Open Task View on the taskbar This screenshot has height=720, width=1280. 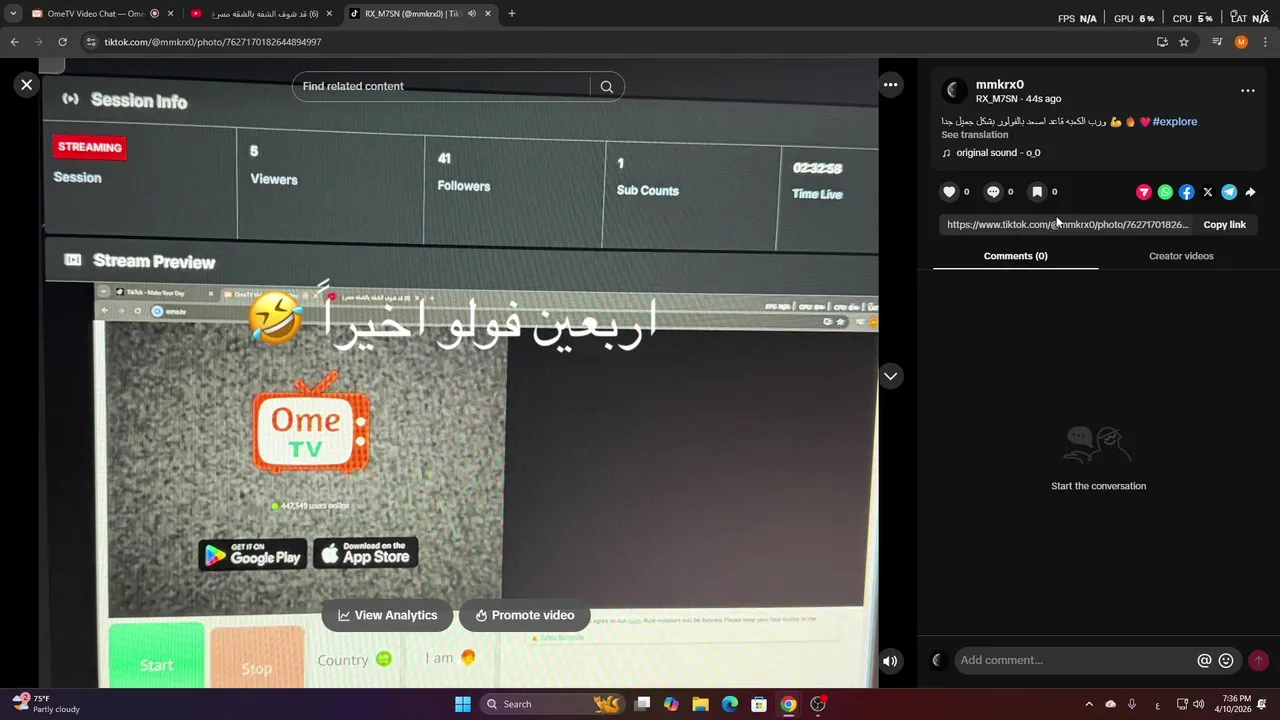tap(643, 704)
